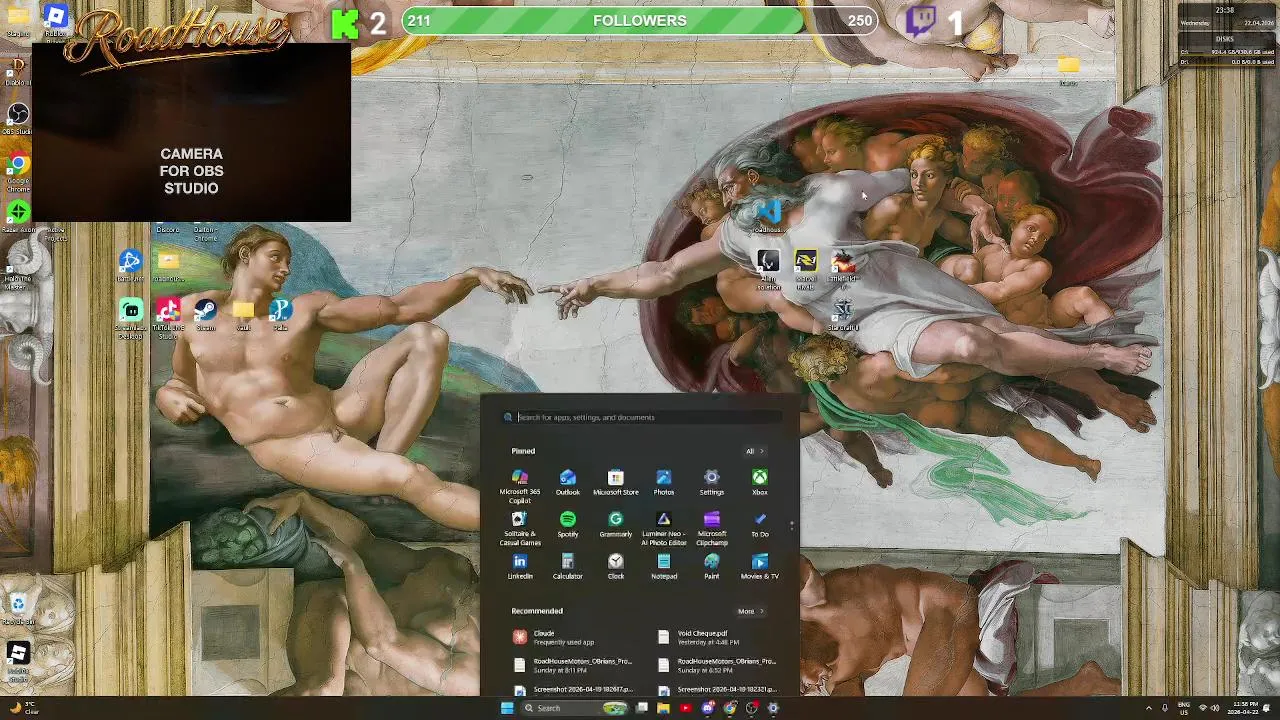Launch Notepad from pinned apps

point(663,567)
